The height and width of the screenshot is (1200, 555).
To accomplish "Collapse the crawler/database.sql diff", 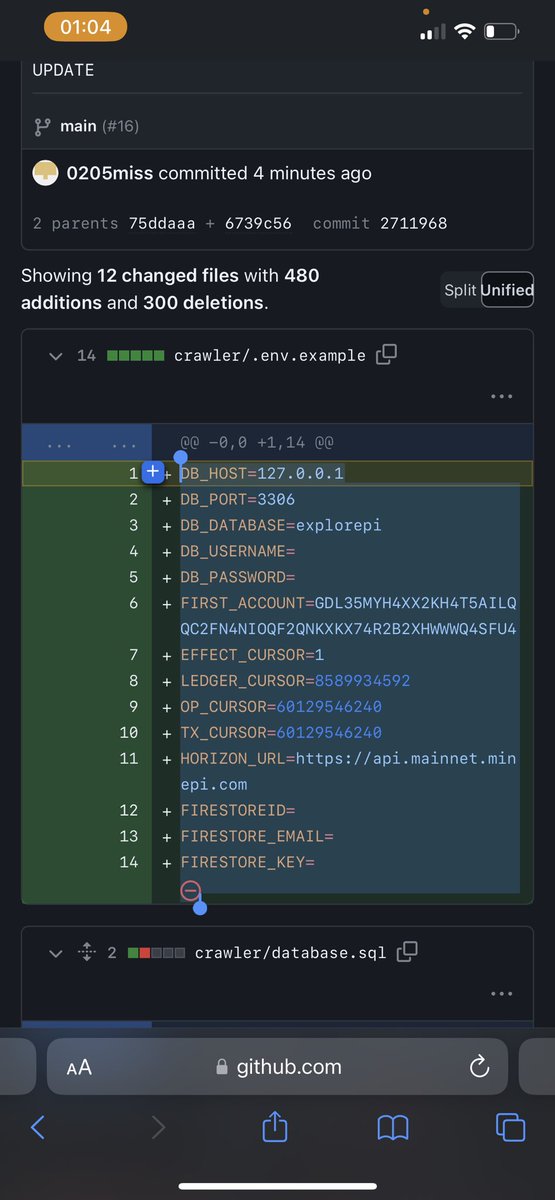I will tap(56, 953).
